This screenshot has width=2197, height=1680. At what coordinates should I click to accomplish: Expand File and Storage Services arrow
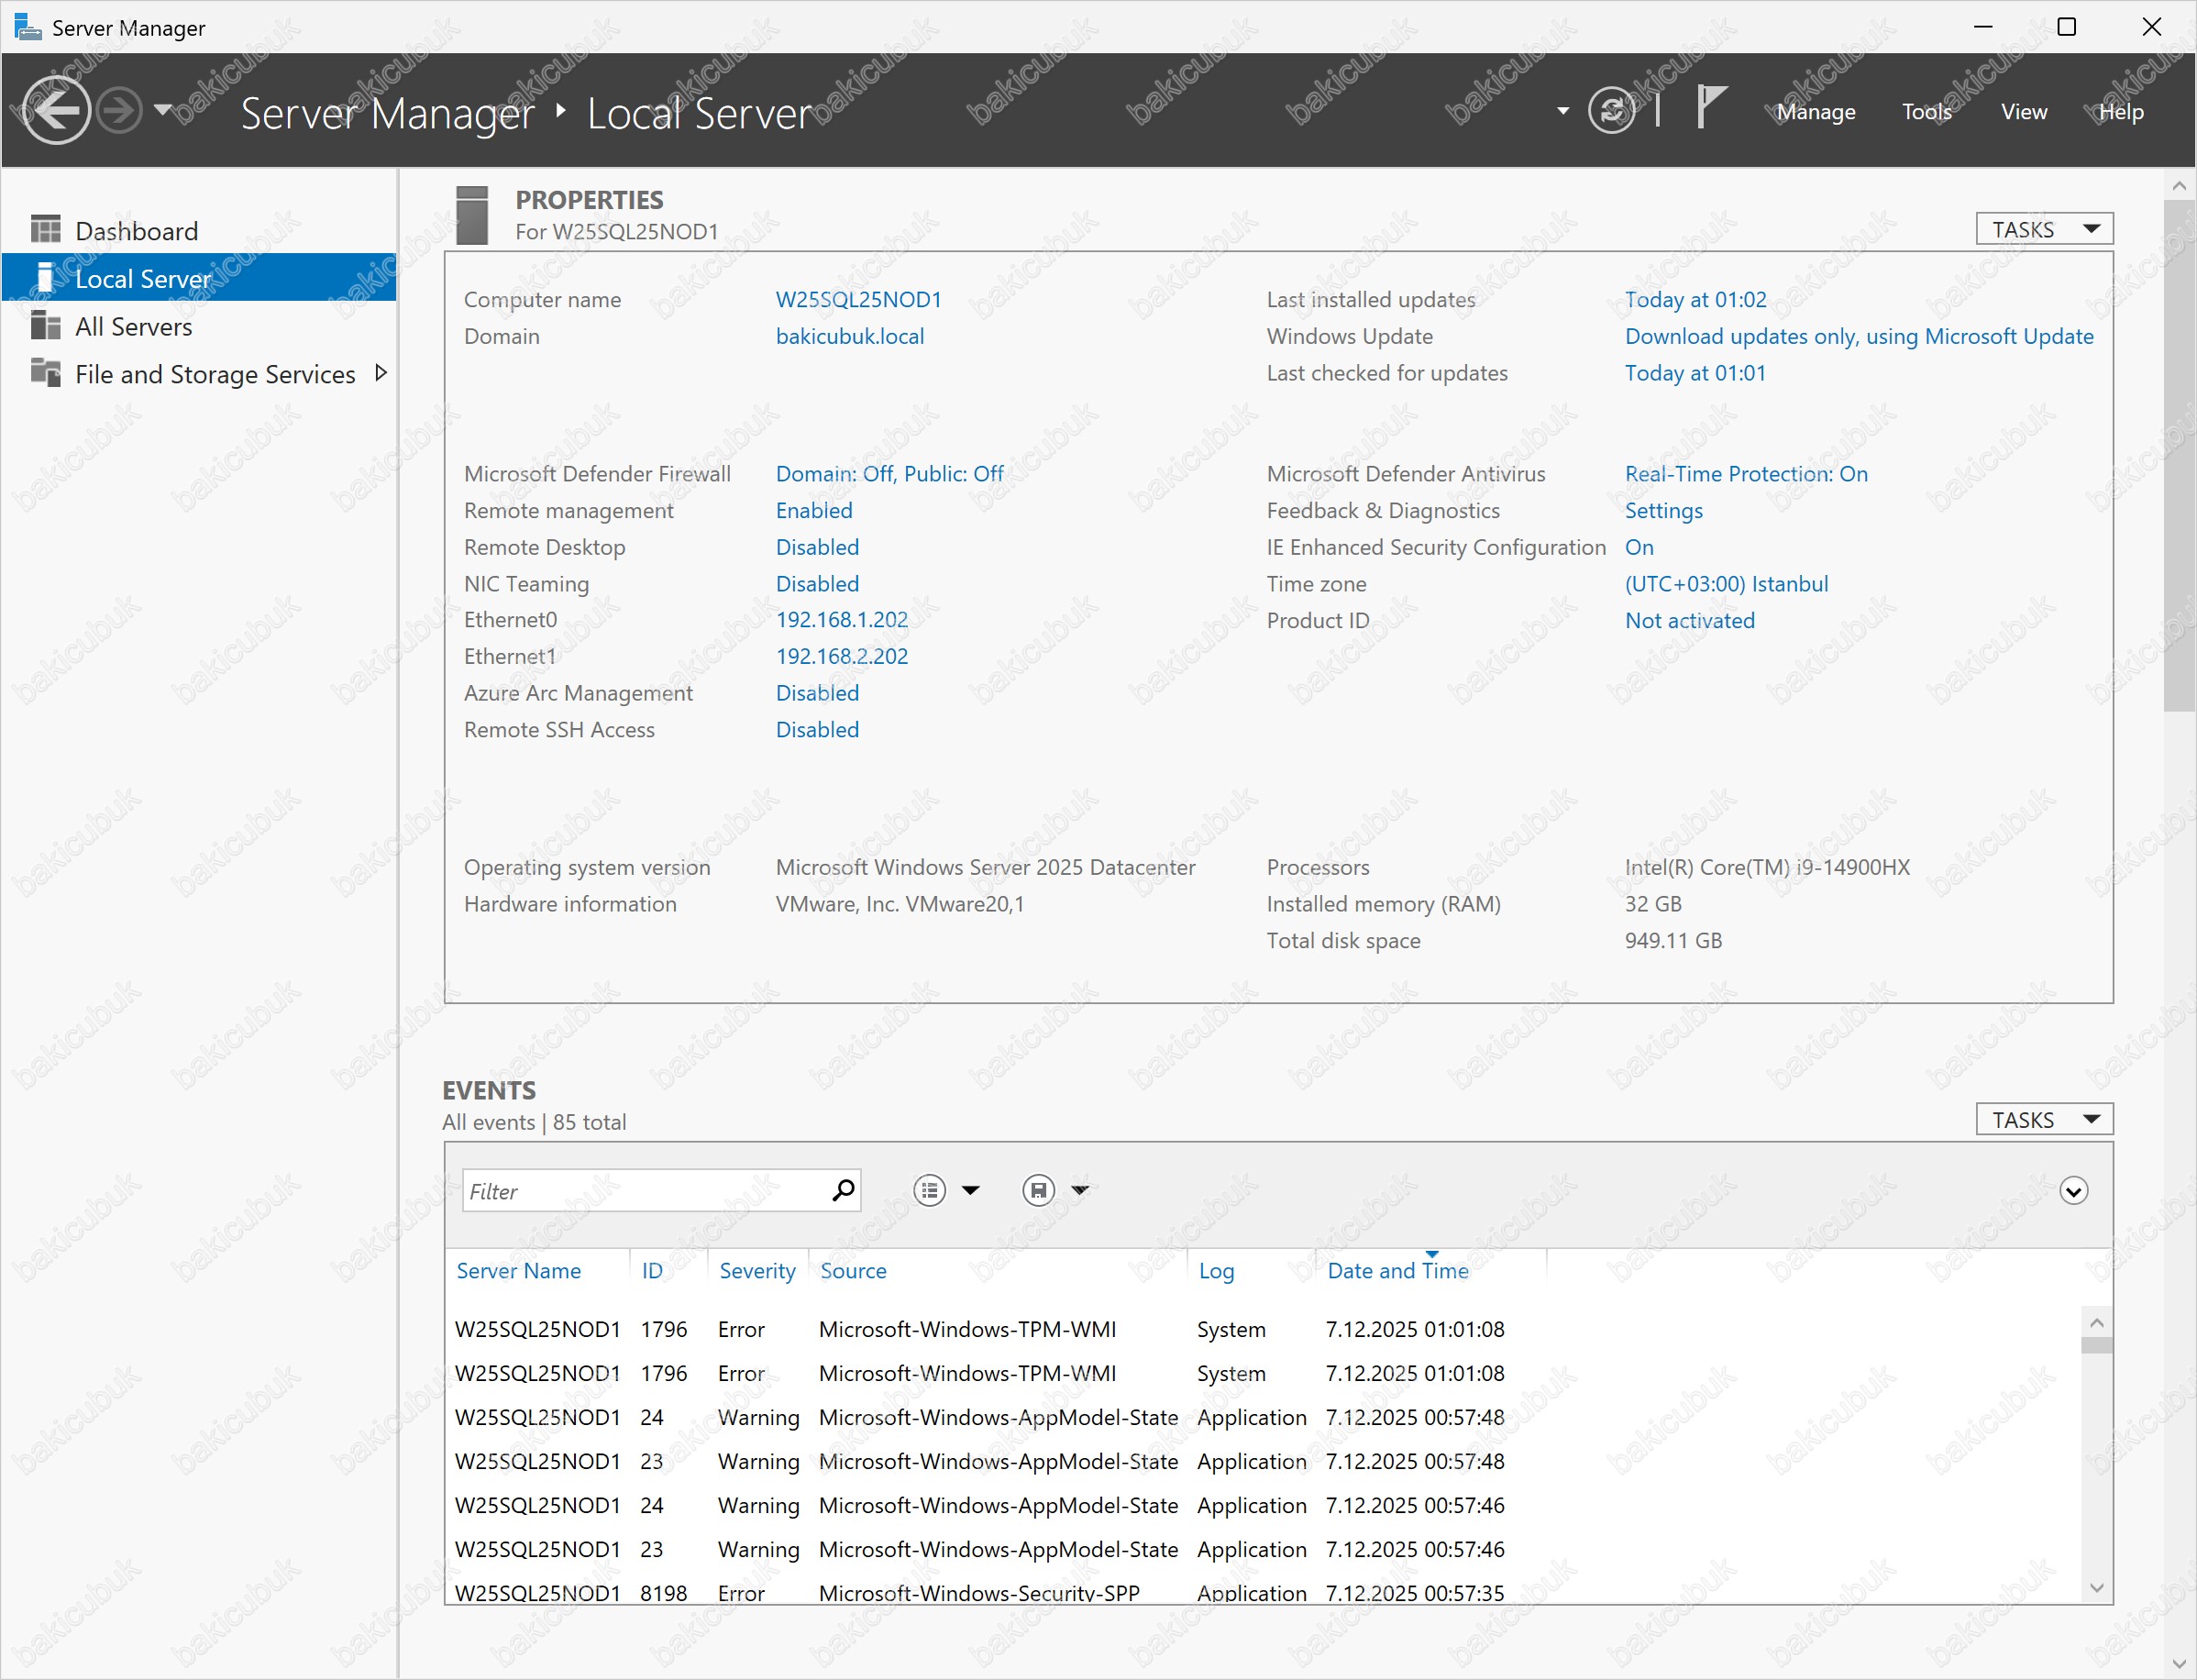[380, 373]
